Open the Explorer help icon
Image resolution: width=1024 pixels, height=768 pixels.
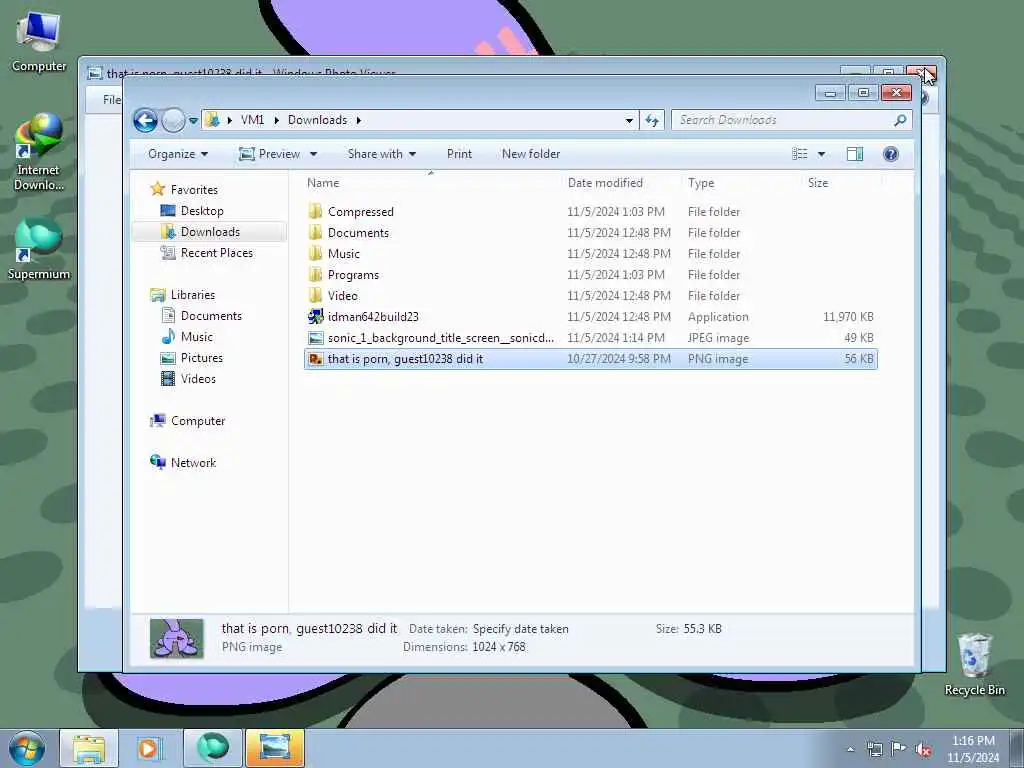click(x=891, y=154)
